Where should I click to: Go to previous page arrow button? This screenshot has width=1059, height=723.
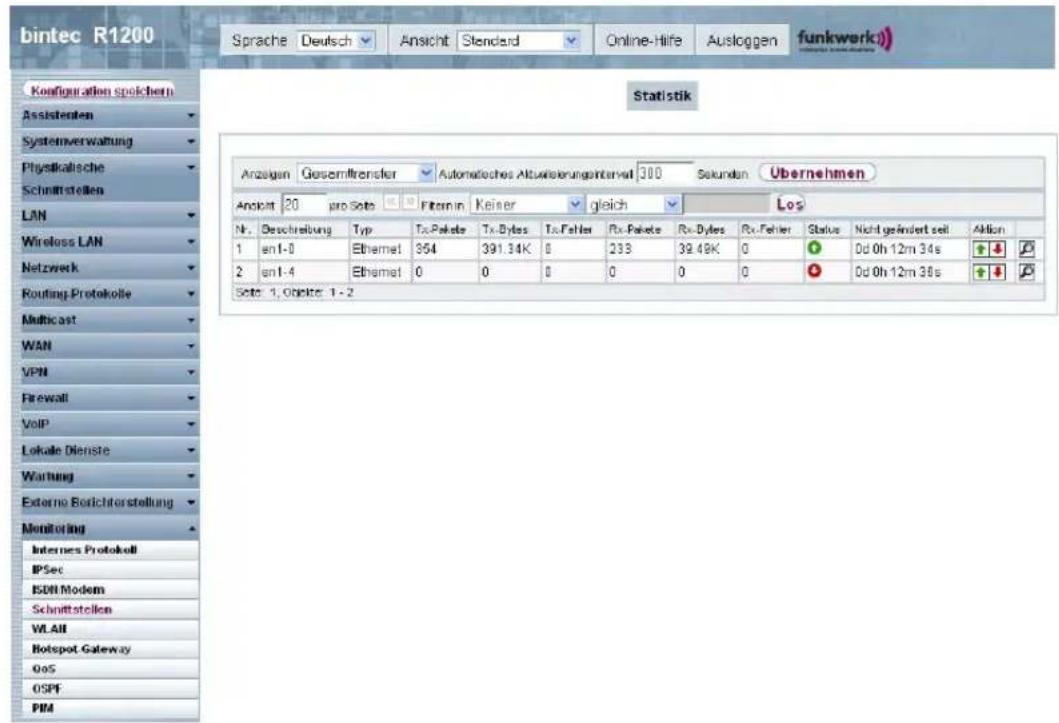391,202
